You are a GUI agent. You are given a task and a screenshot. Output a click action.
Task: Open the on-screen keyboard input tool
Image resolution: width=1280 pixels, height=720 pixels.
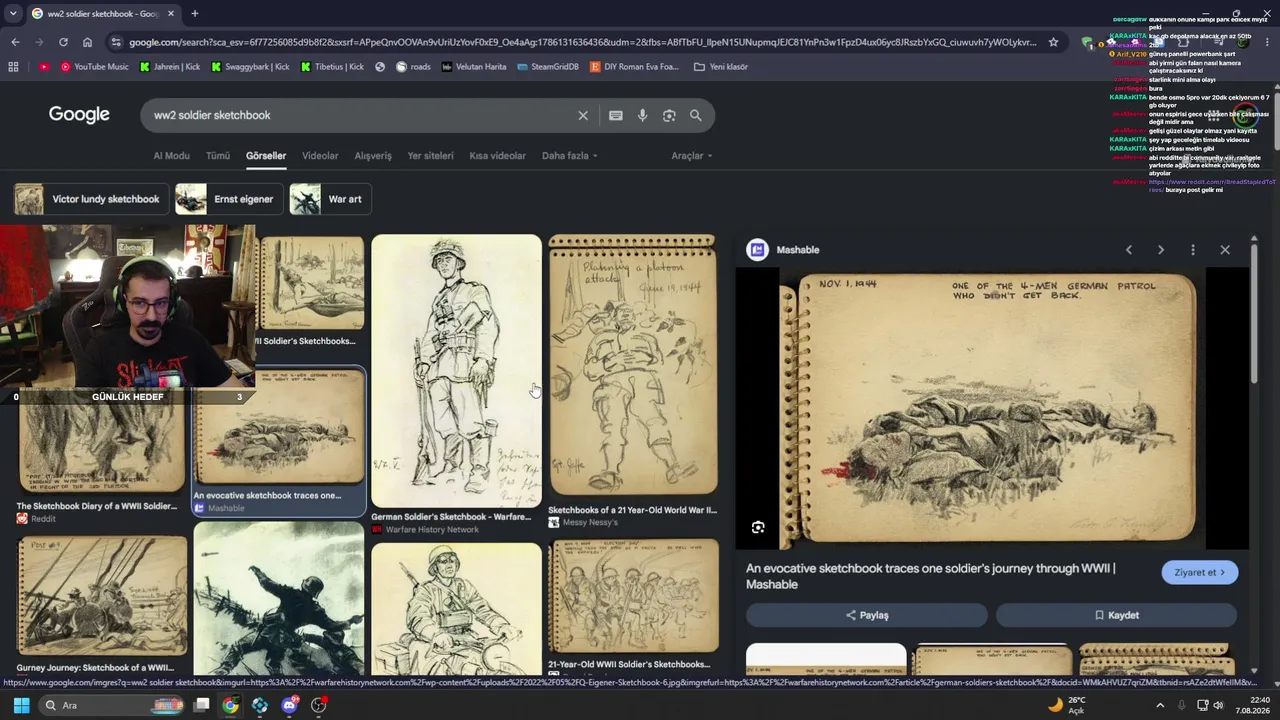coord(616,115)
